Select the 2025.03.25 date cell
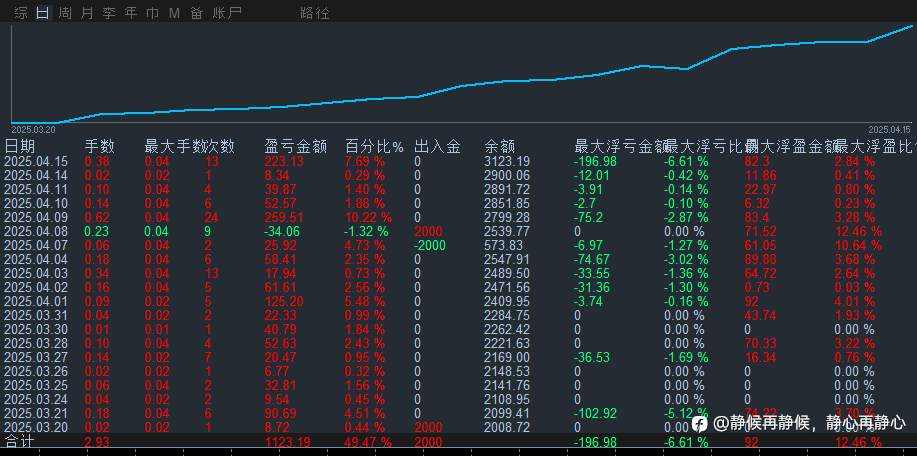The width and height of the screenshot is (917, 456). pos(36,385)
